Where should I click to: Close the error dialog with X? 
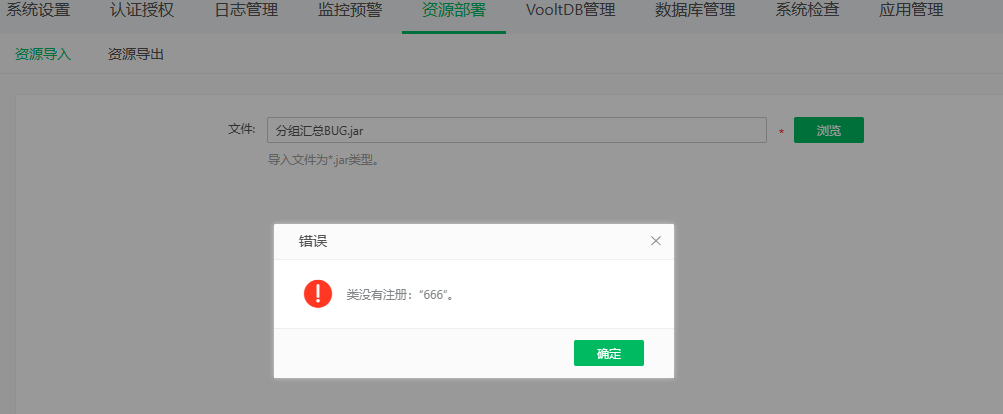[x=656, y=241]
